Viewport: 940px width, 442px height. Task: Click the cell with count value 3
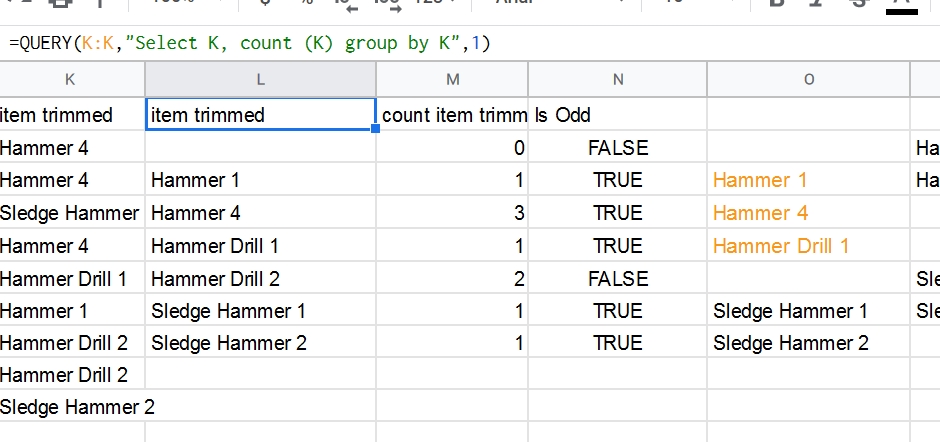[453, 213]
